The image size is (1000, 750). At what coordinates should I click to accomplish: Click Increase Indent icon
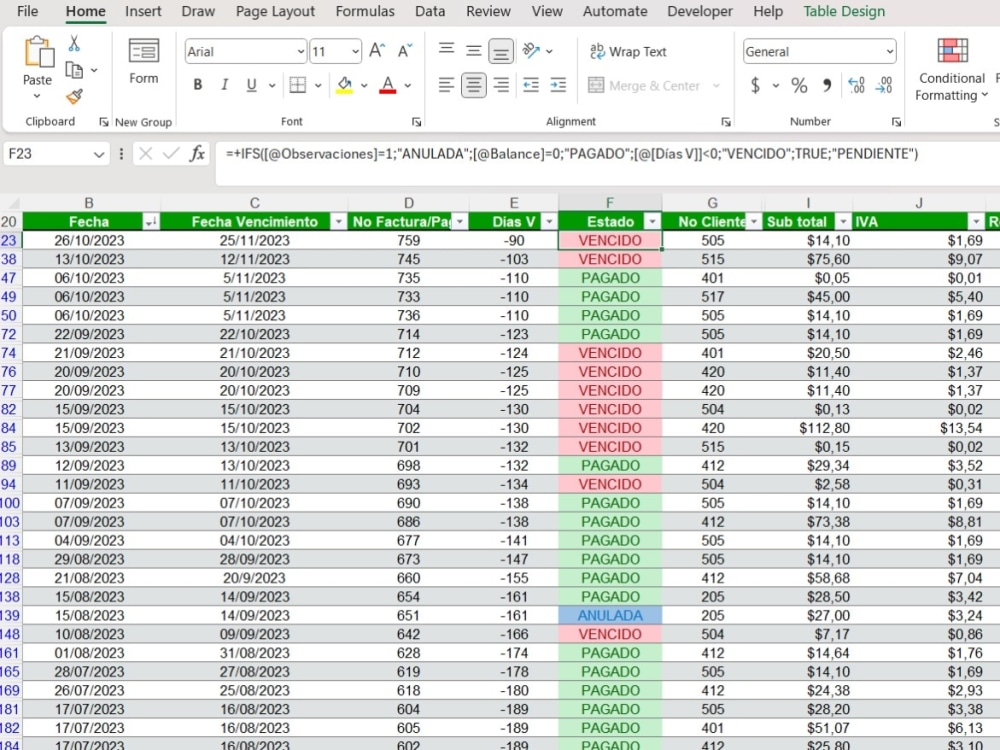[558, 85]
